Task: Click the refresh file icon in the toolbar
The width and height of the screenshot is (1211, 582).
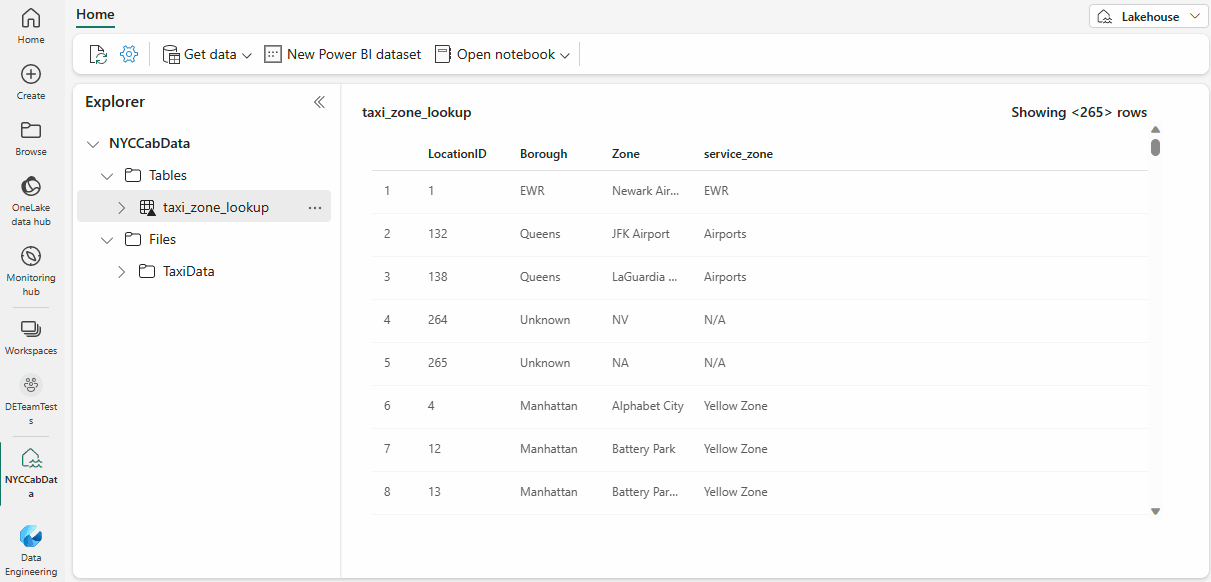Action: pyautogui.click(x=97, y=53)
